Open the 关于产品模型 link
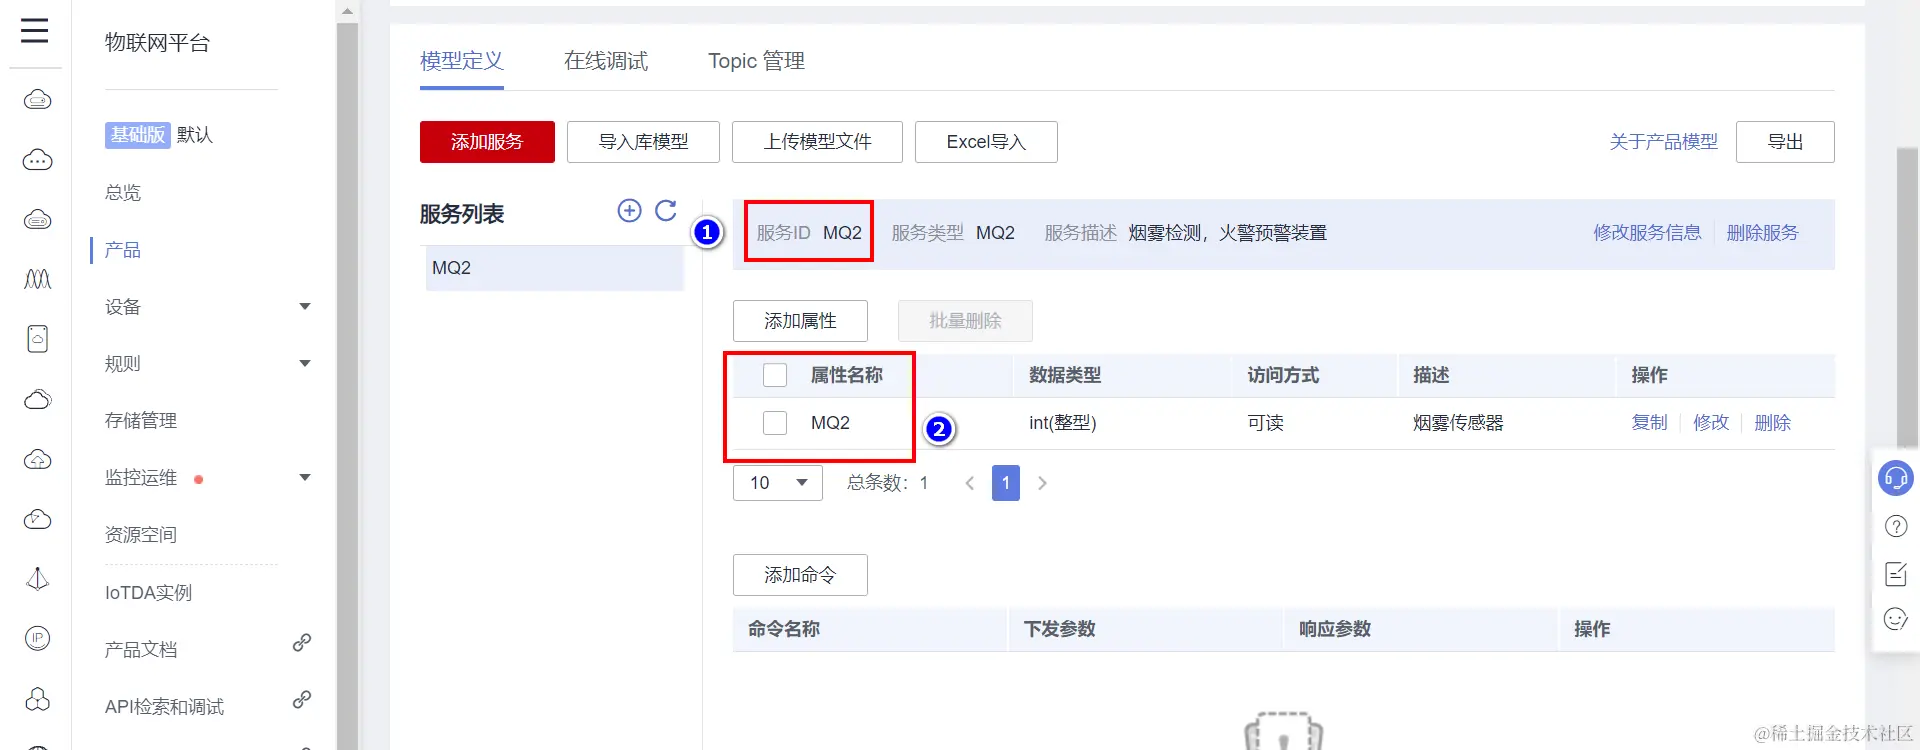The height and width of the screenshot is (750, 1920). tap(1664, 142)
